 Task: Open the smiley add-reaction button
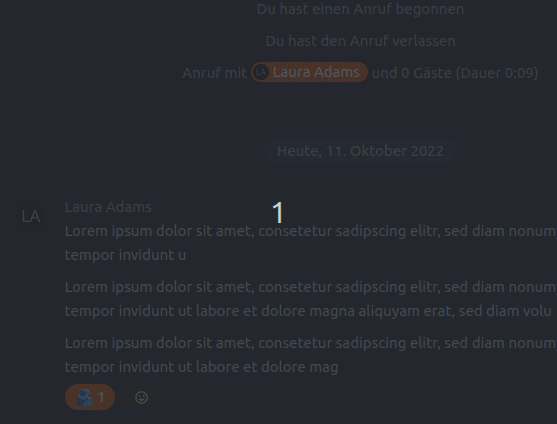141,397
